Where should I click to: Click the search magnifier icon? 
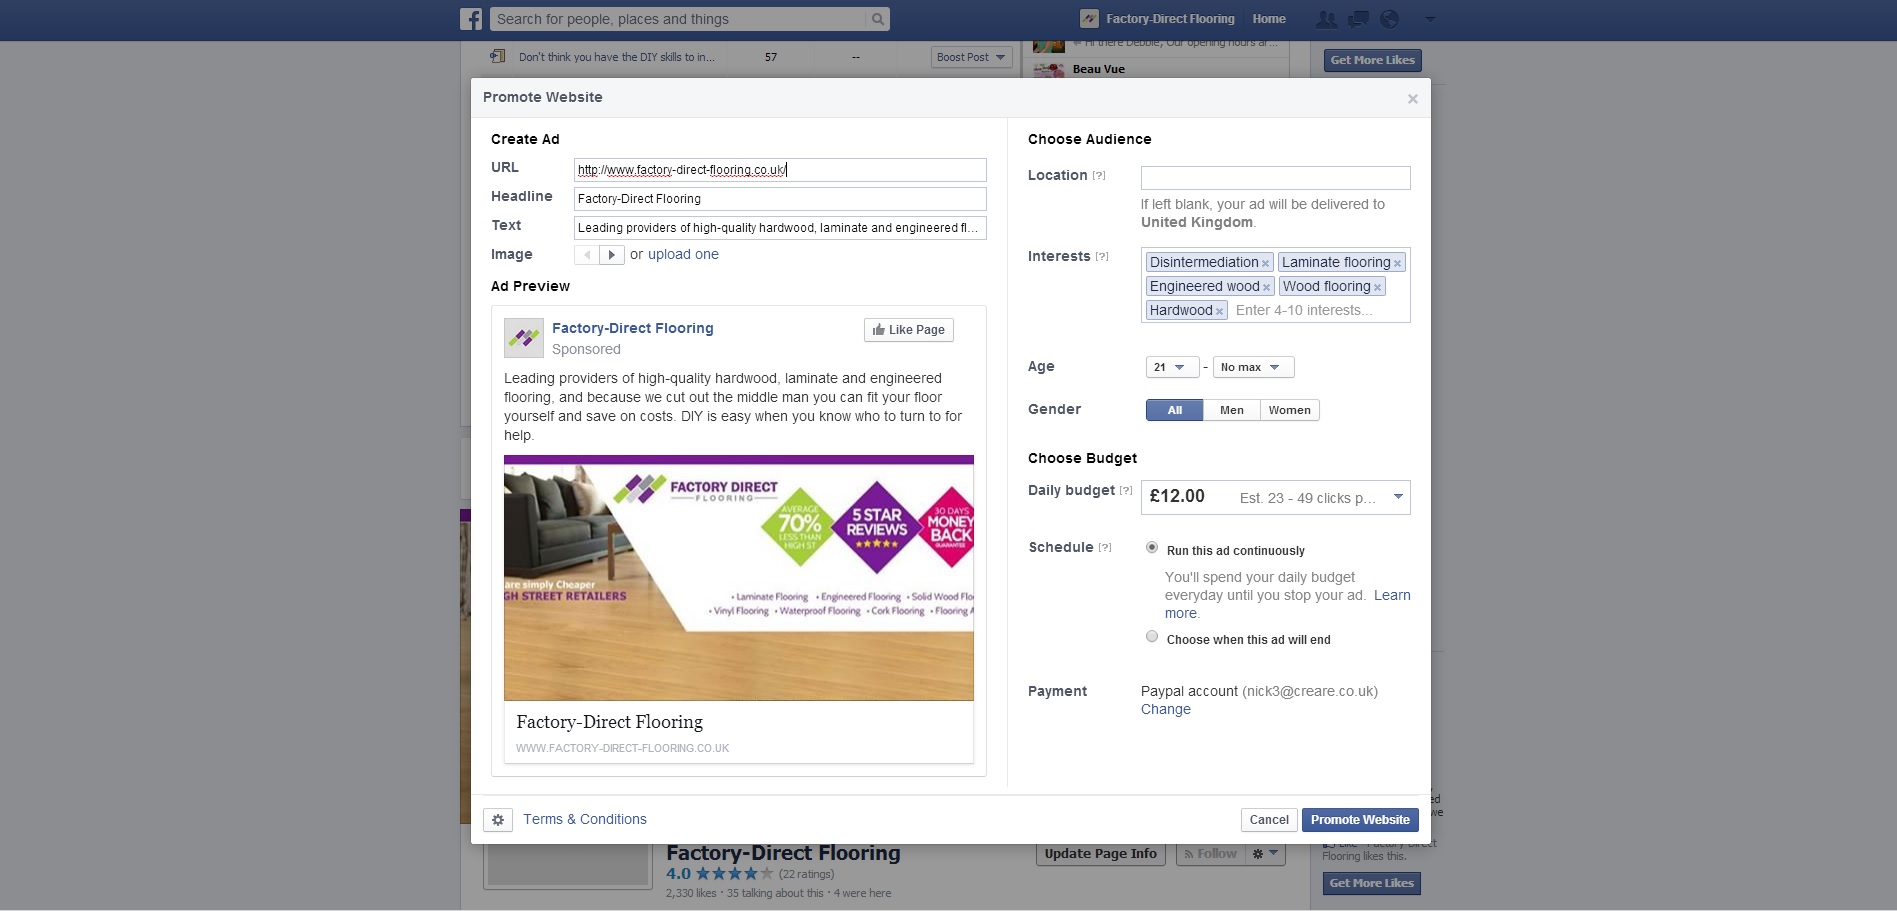877,19
